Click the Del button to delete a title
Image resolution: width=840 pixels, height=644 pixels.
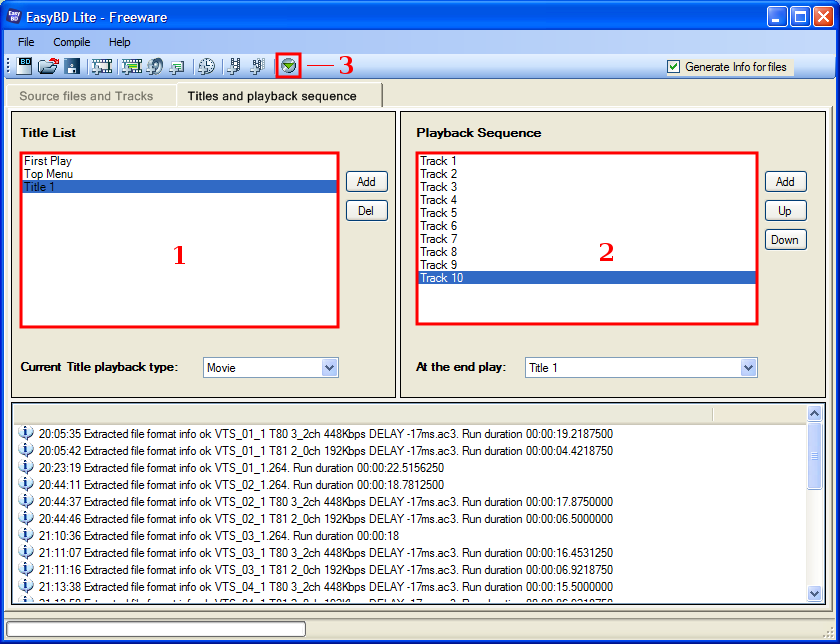click(x=366, y=211)
